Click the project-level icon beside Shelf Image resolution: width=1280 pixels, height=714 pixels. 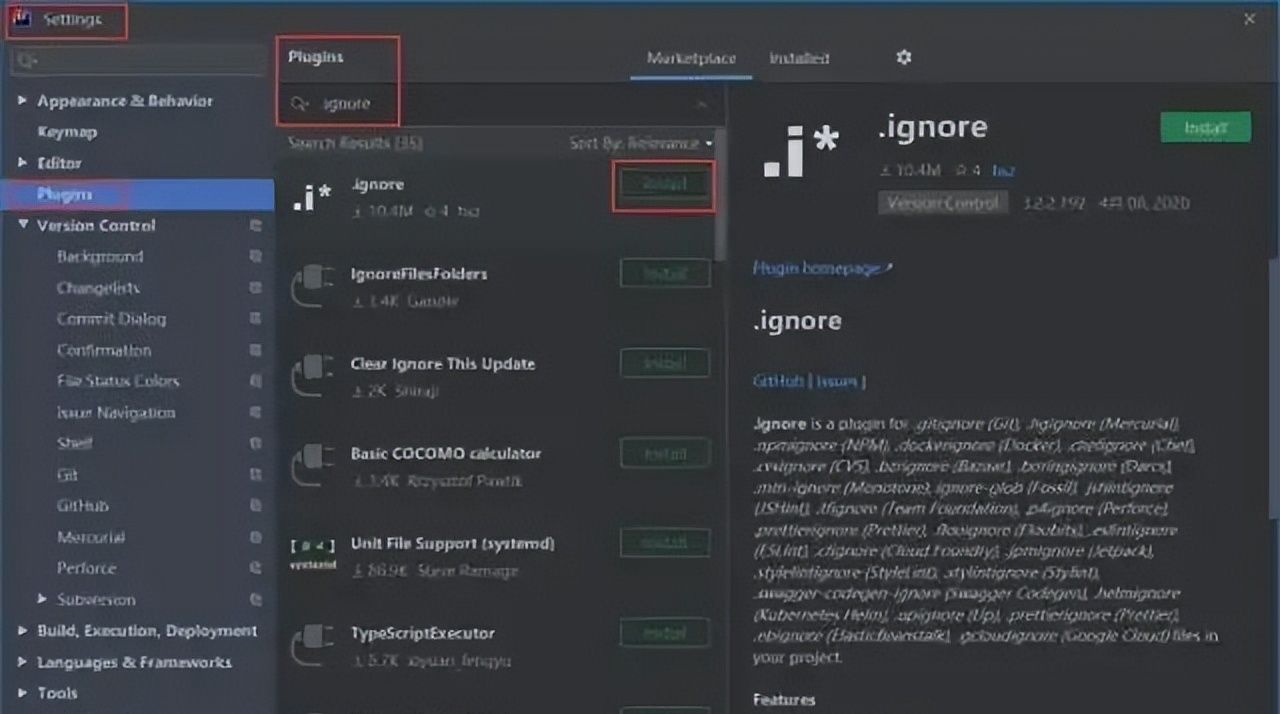point(256,444)
